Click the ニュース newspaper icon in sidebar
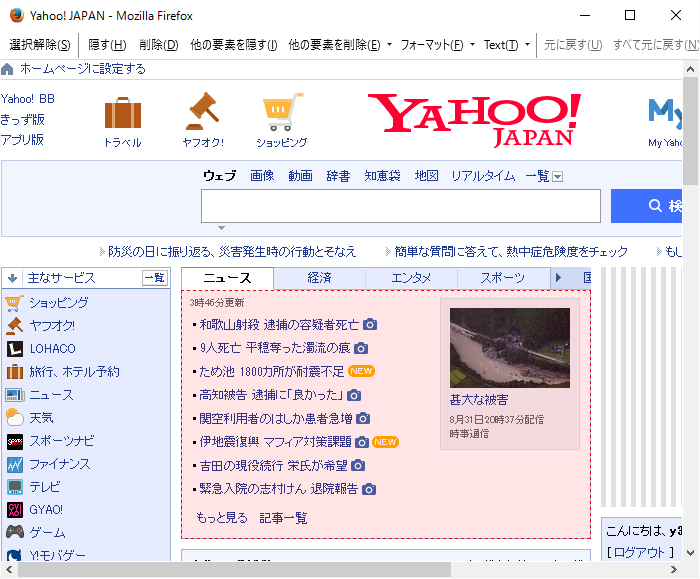 tap(15, 395)
